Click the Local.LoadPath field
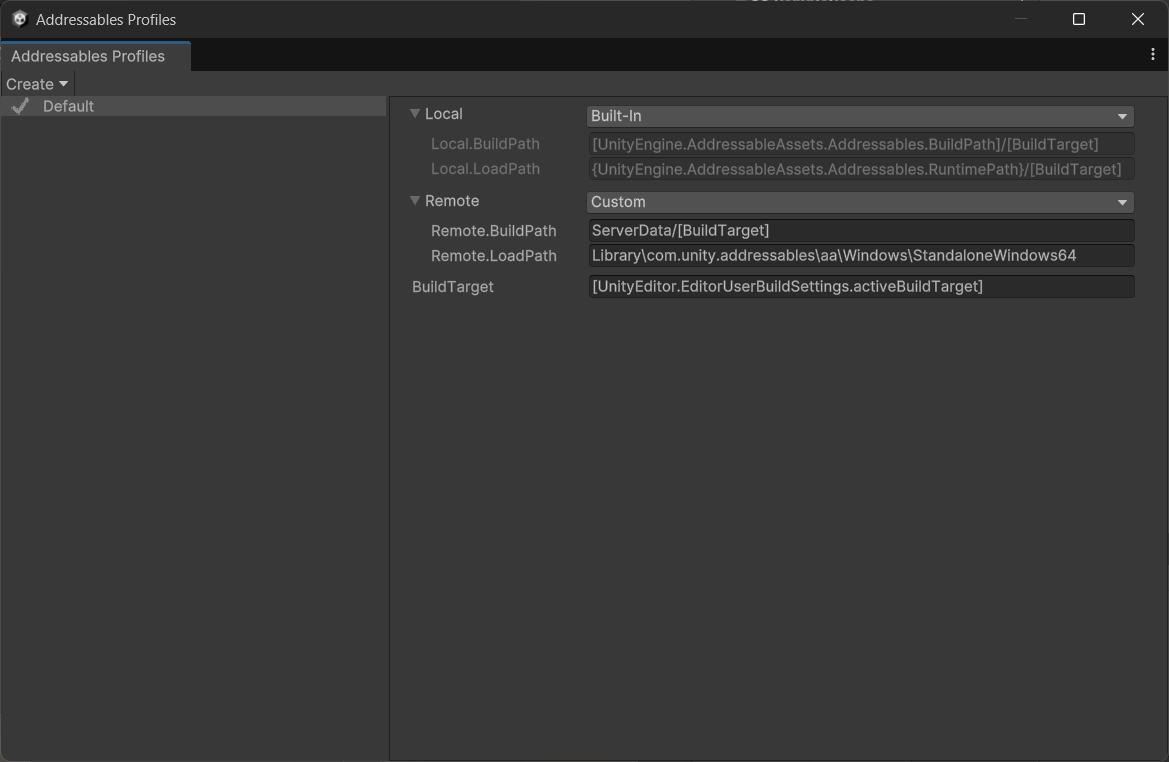The height and width of the screenshot is (762, 1169). point(860,169)
